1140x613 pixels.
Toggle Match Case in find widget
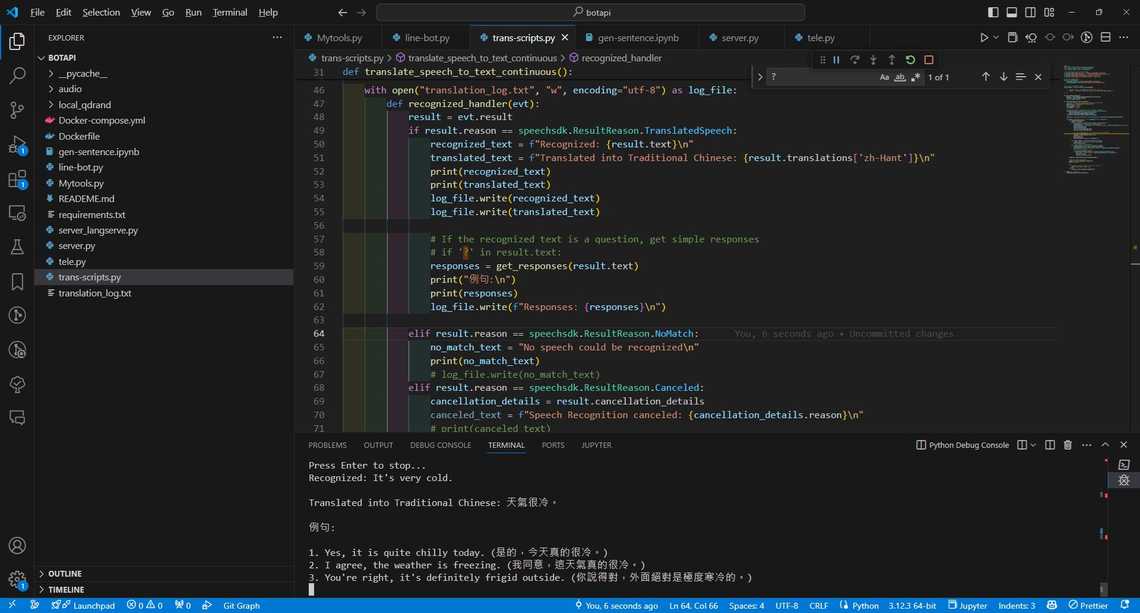884,77
